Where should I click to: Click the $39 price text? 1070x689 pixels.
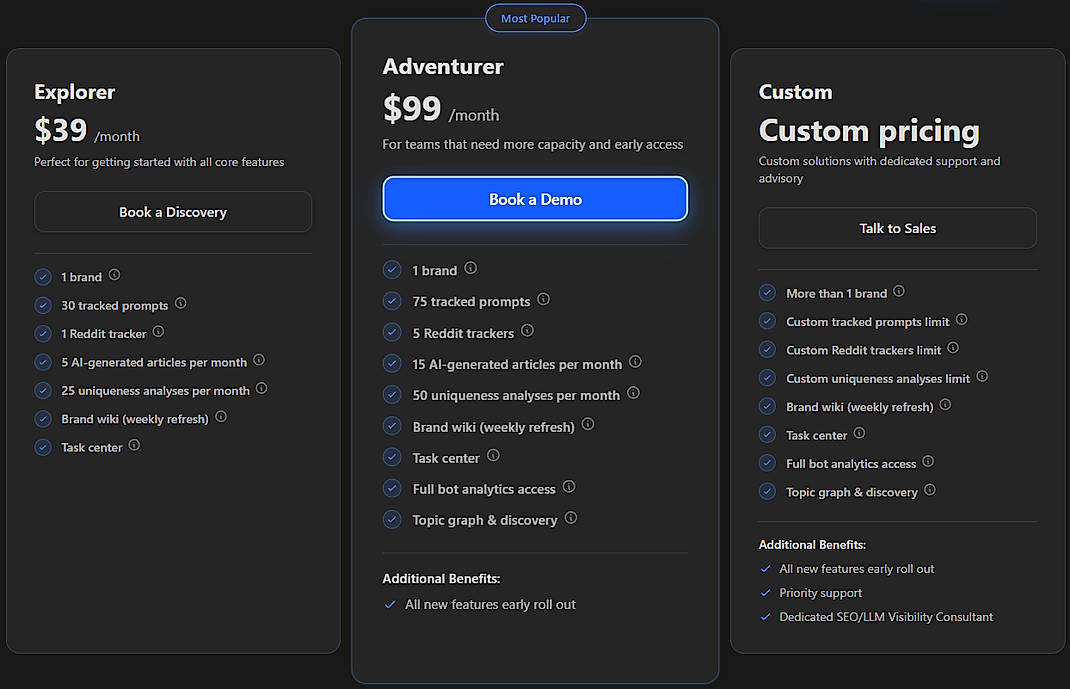[x=61, y=130]
